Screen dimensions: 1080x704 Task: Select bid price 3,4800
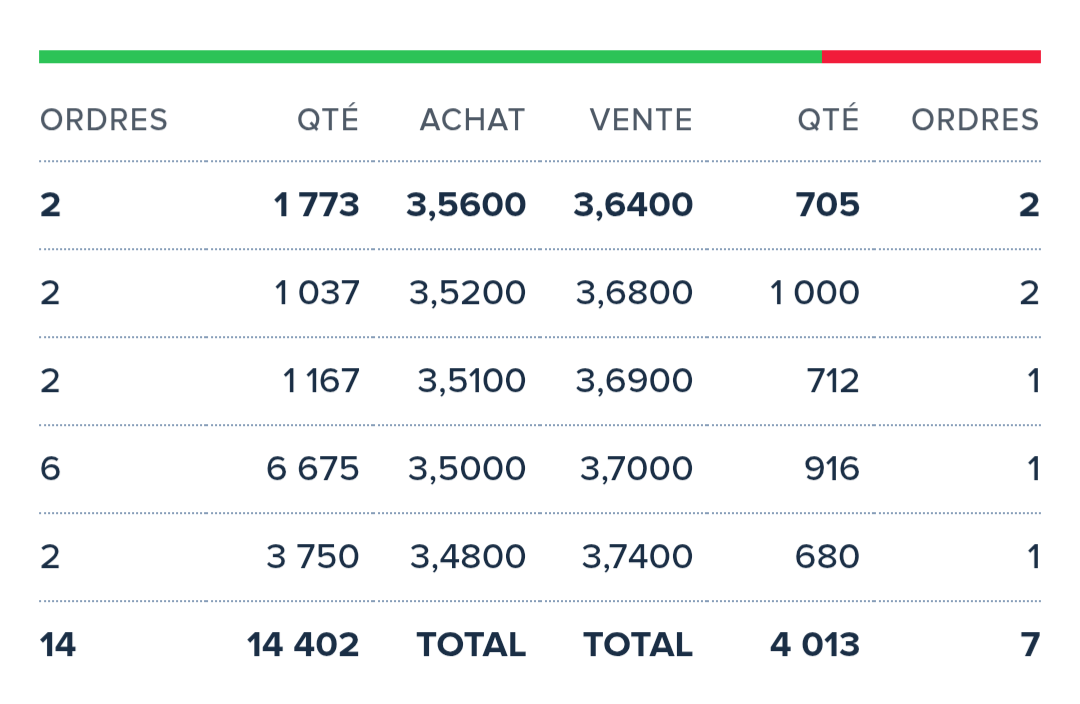point(468,557)
